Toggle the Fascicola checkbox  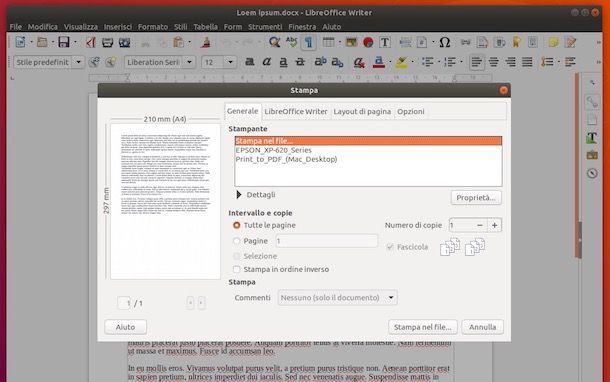coord(390,247)
